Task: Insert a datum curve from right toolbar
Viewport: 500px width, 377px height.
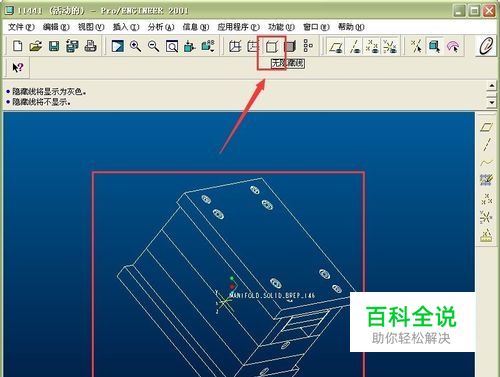Action: (487, 163)
